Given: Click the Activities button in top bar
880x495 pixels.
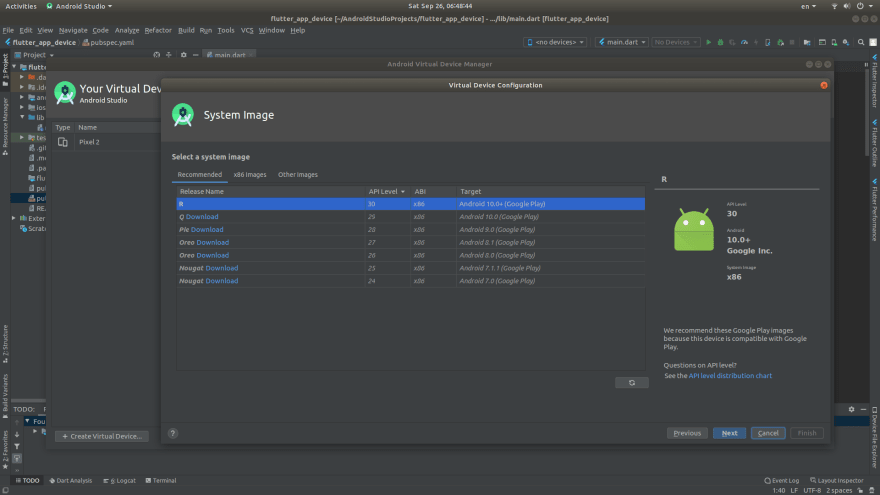Looking at the screenshot, I should 21,6.
